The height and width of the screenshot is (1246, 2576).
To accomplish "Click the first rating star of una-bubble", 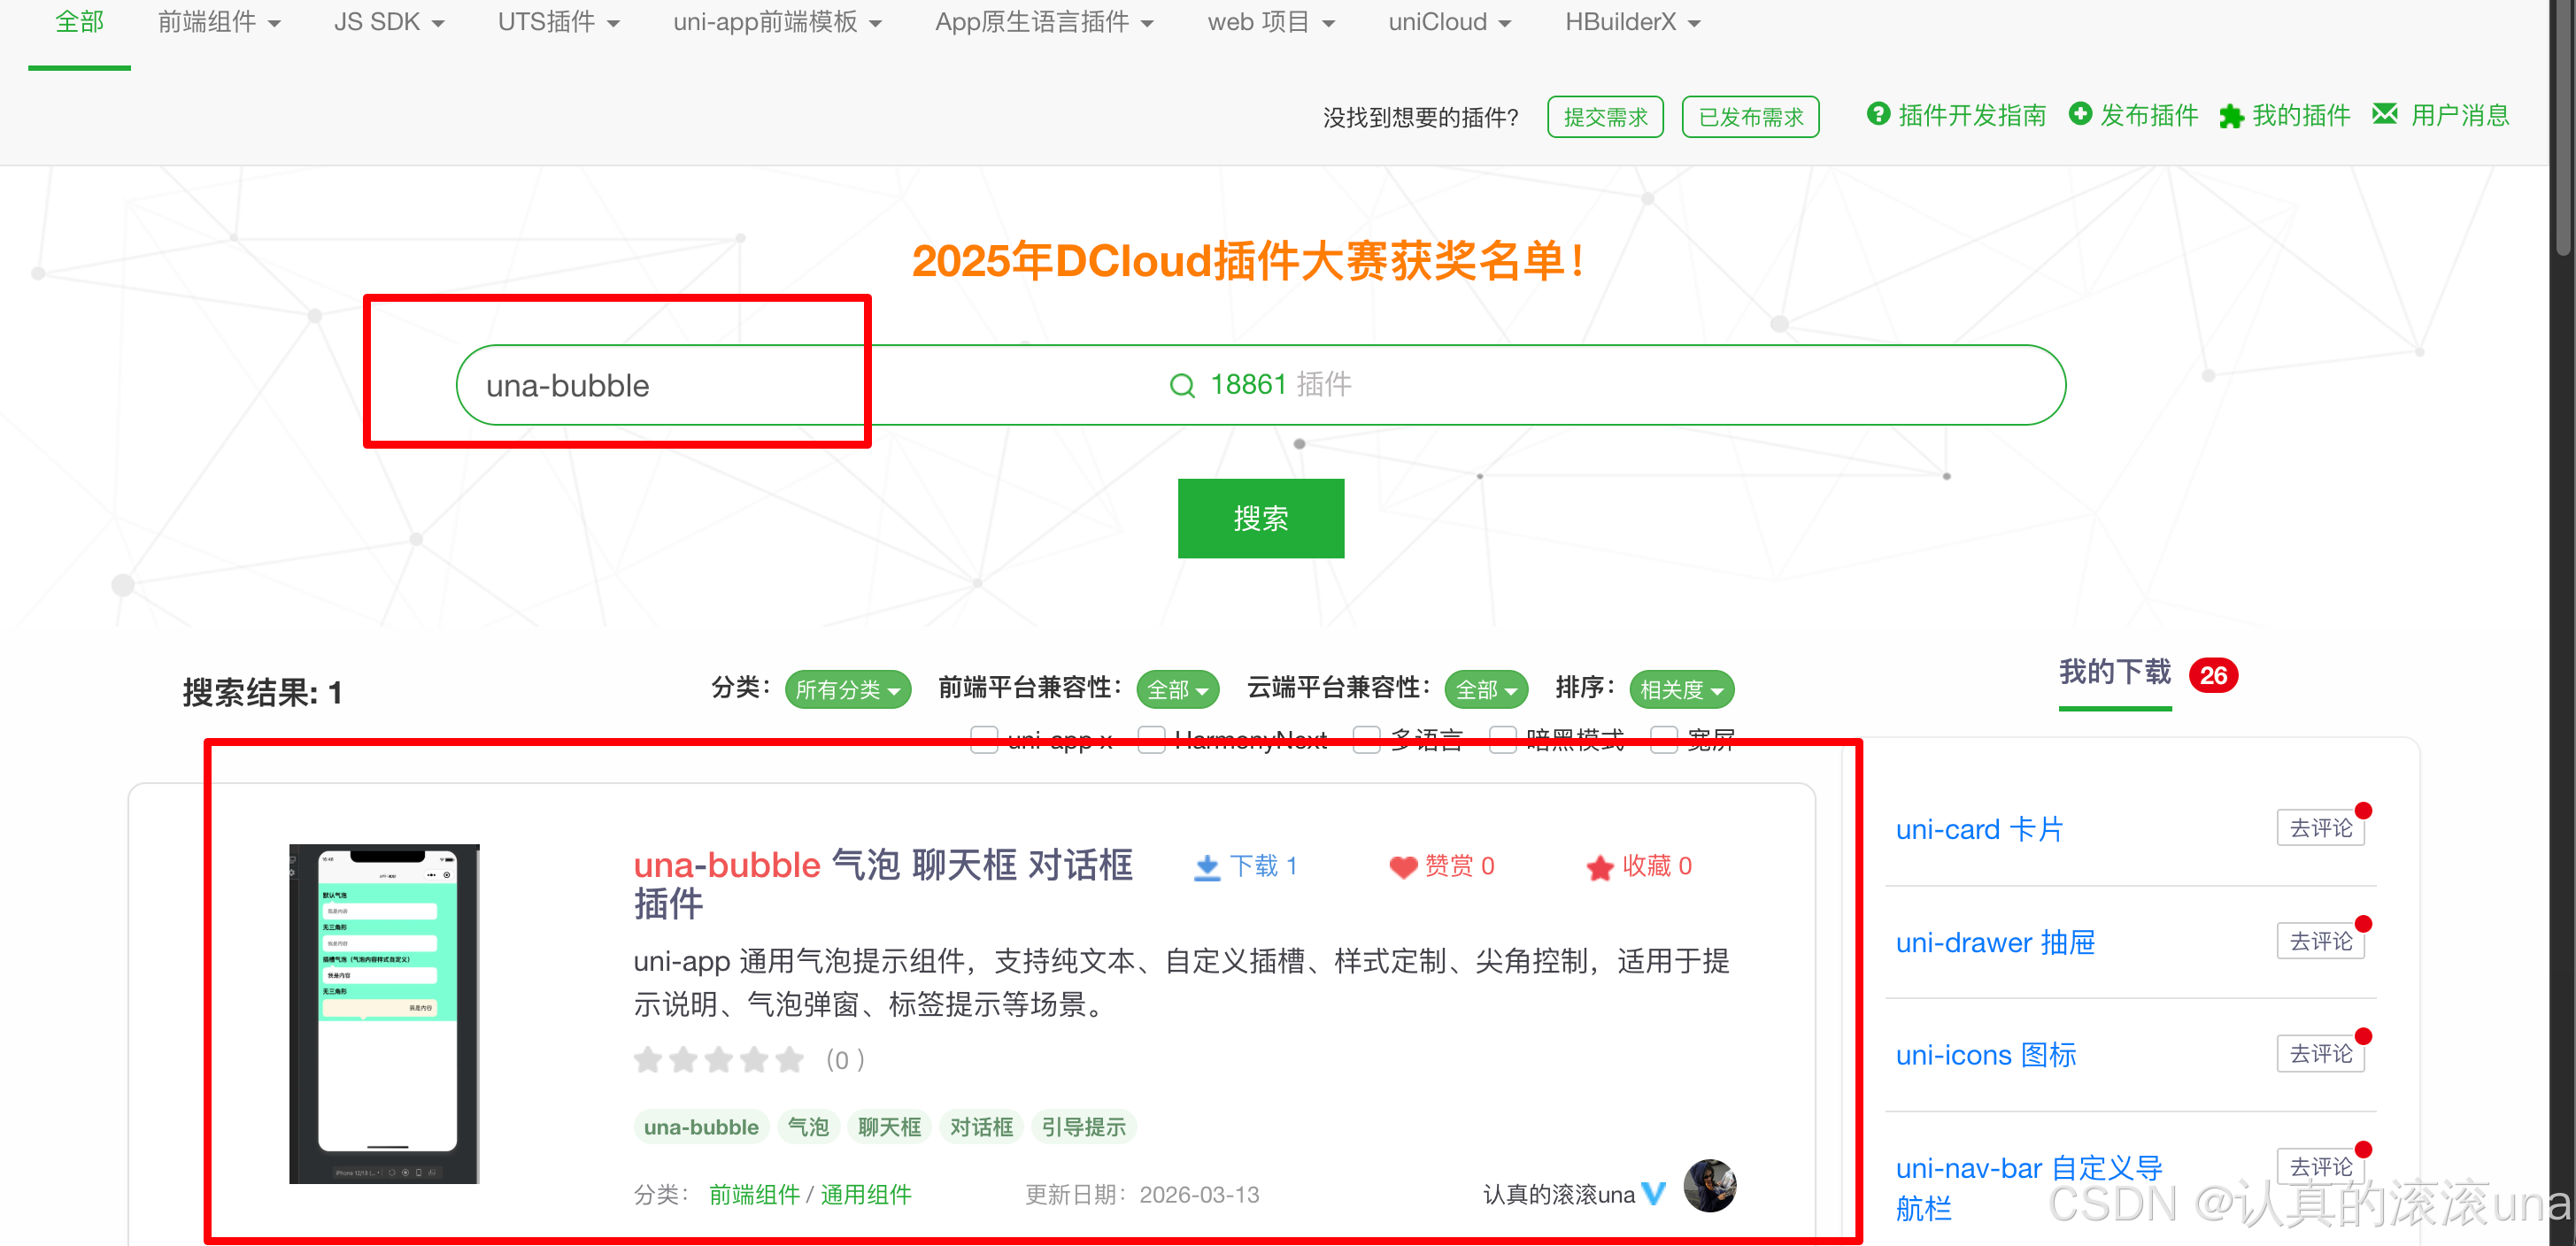I will pos(648,1059).
